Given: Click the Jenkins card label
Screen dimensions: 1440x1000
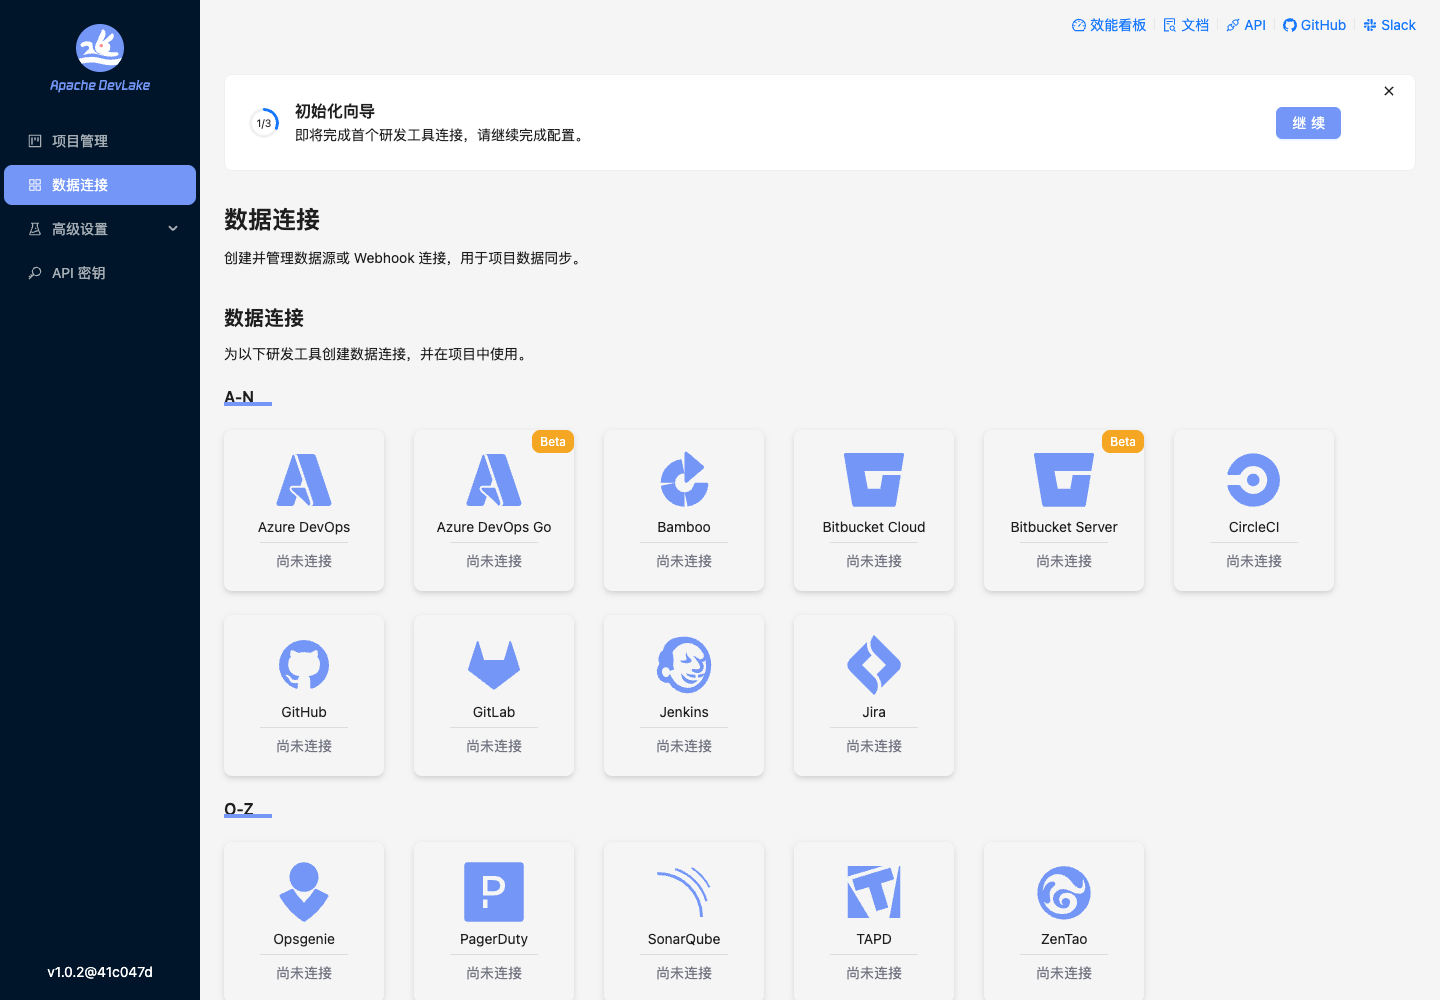Looking at the screenshot, I should point(684,712).
